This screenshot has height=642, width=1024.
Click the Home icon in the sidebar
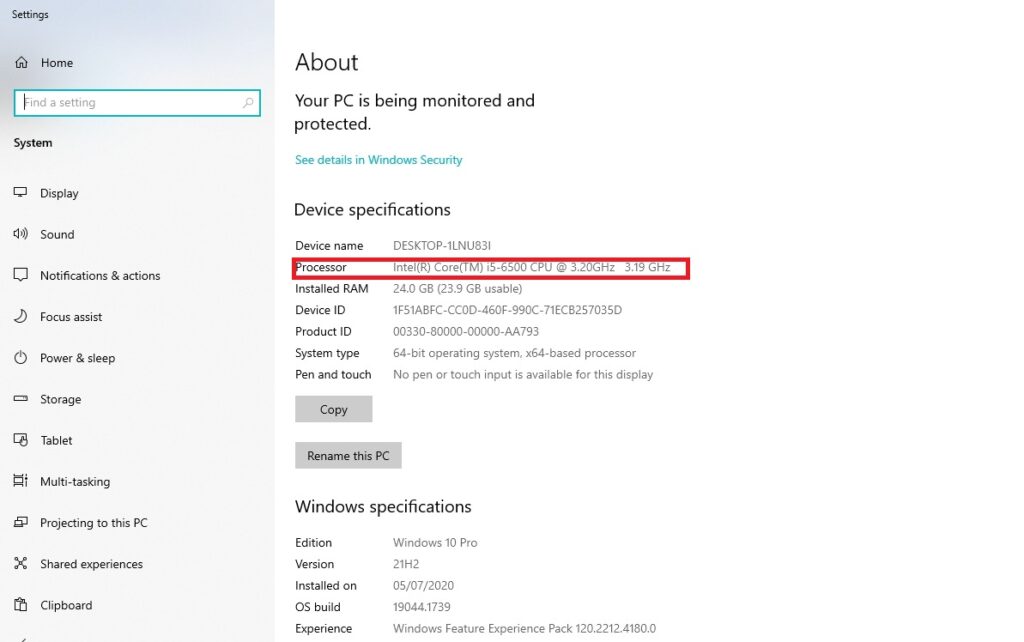21,63
